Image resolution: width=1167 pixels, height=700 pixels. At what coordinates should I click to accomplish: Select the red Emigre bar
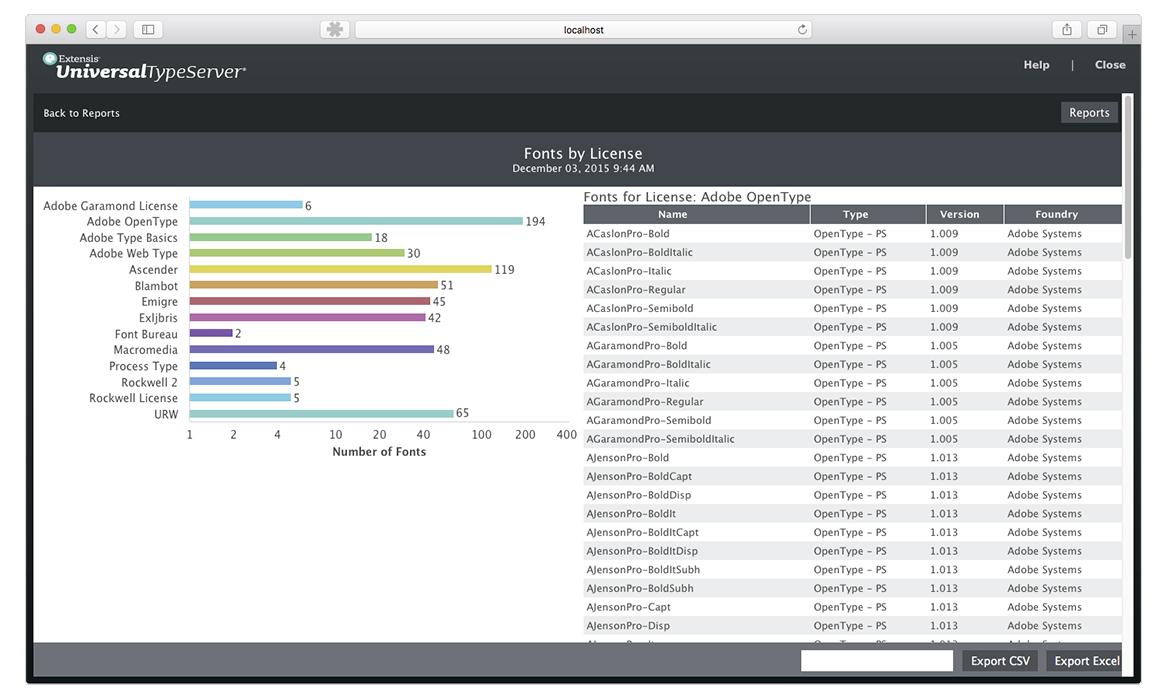(310, 301)
